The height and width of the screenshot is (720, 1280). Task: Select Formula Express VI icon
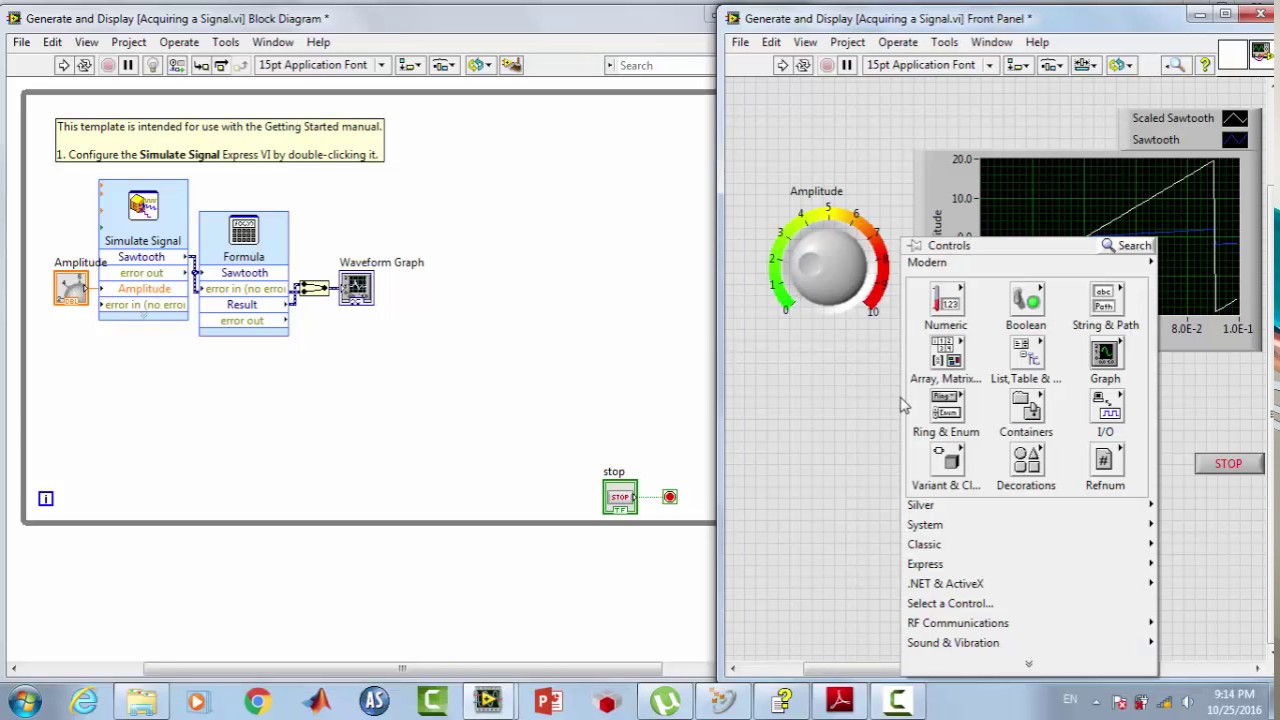coord(244,232)
